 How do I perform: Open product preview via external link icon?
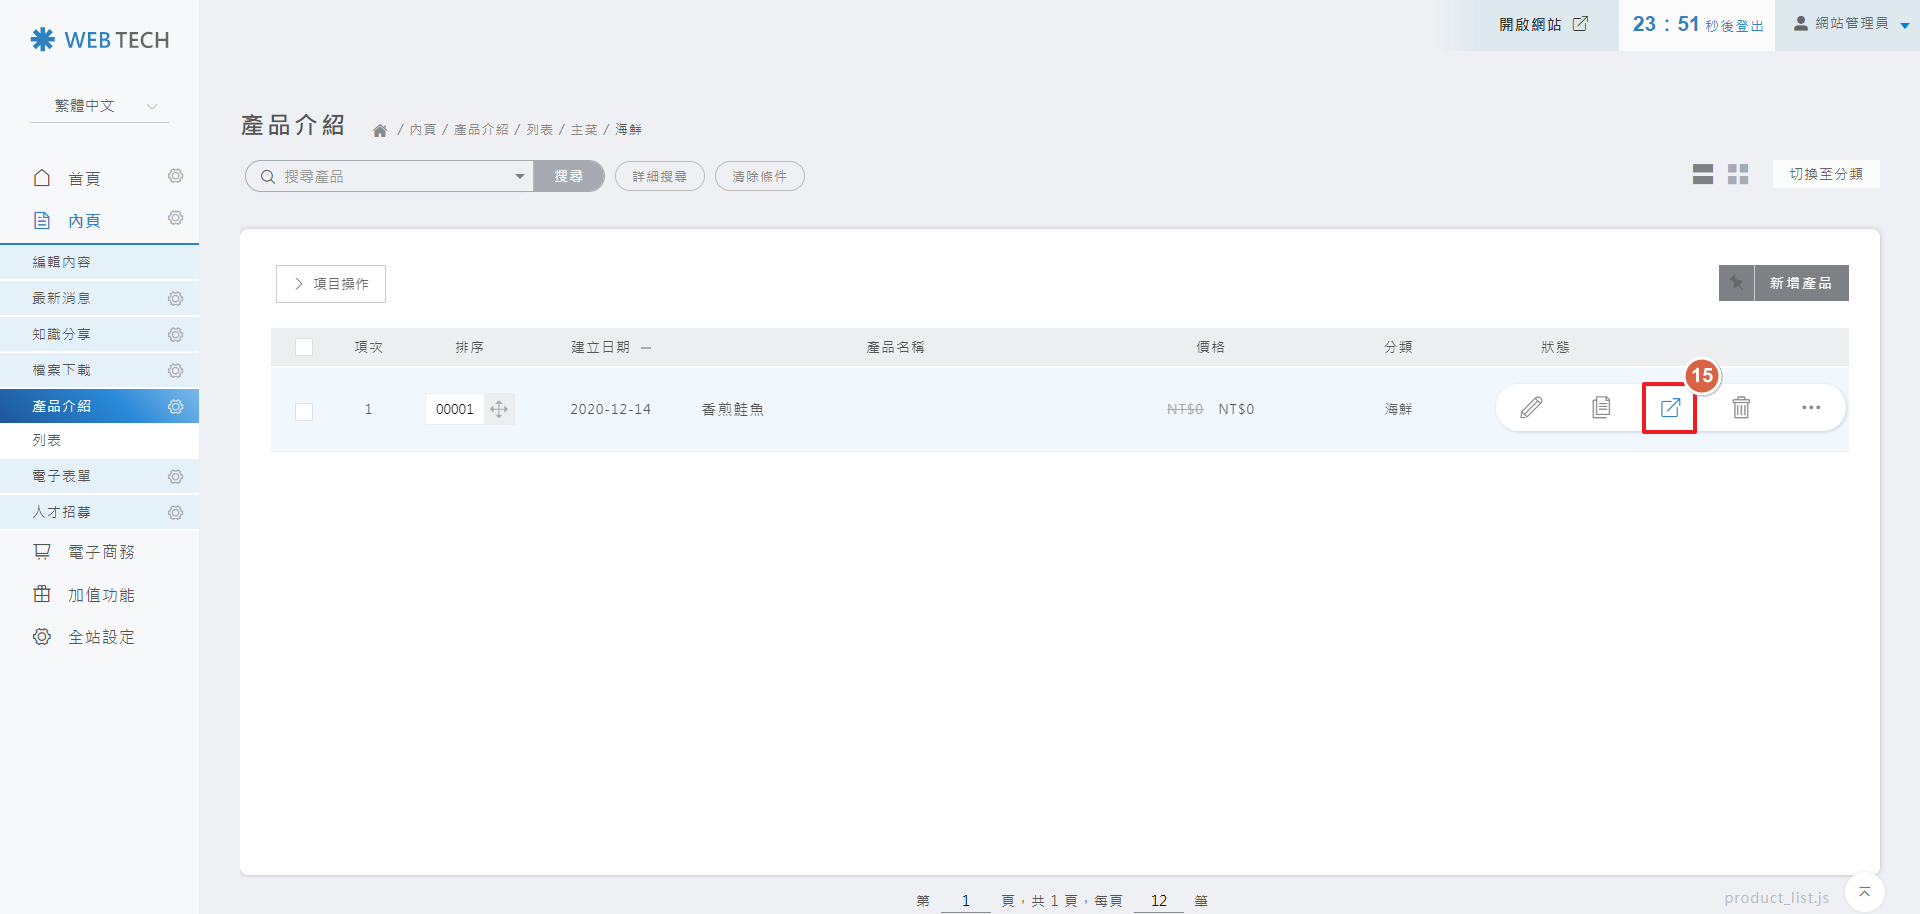1670,408
